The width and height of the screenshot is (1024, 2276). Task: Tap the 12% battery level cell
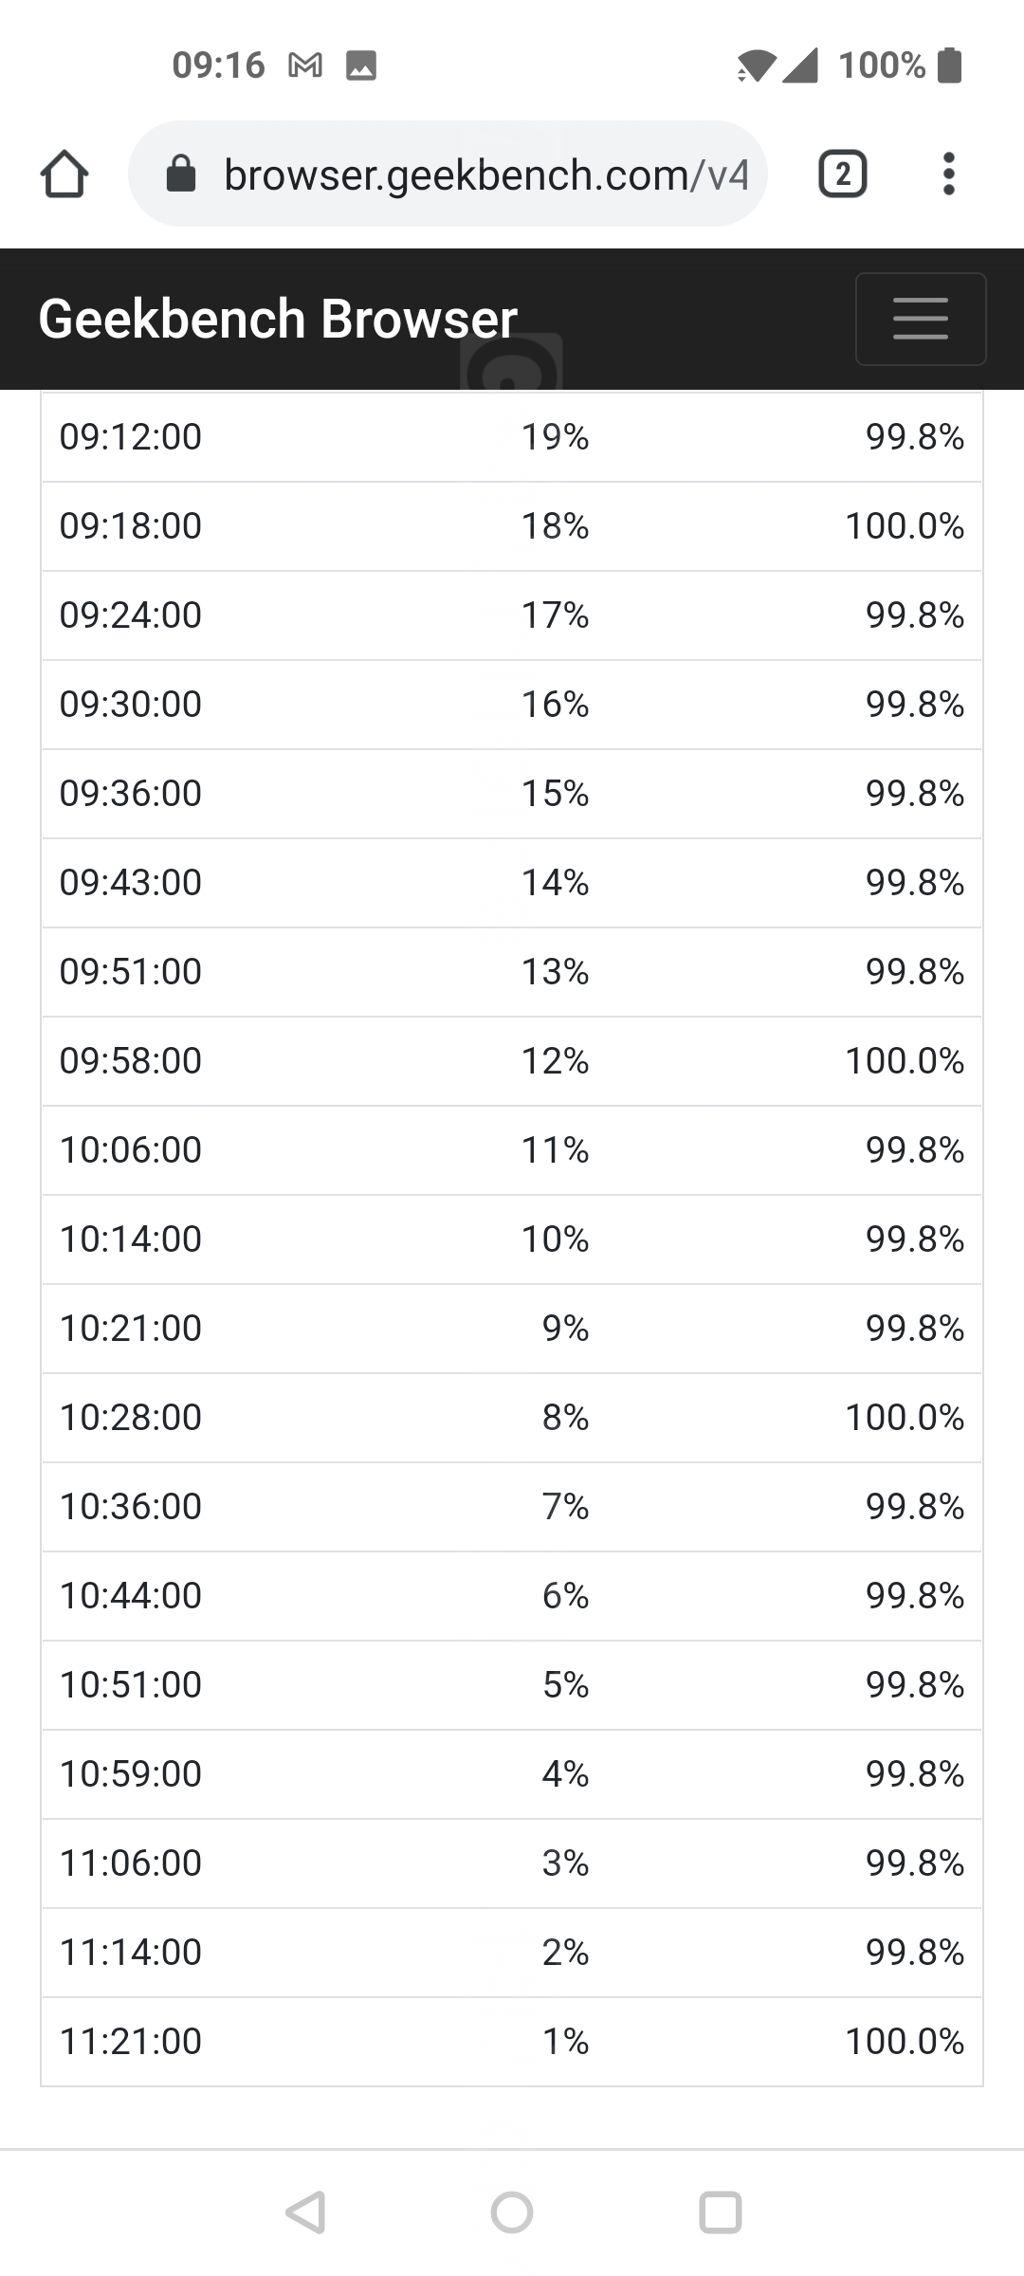555,1061
